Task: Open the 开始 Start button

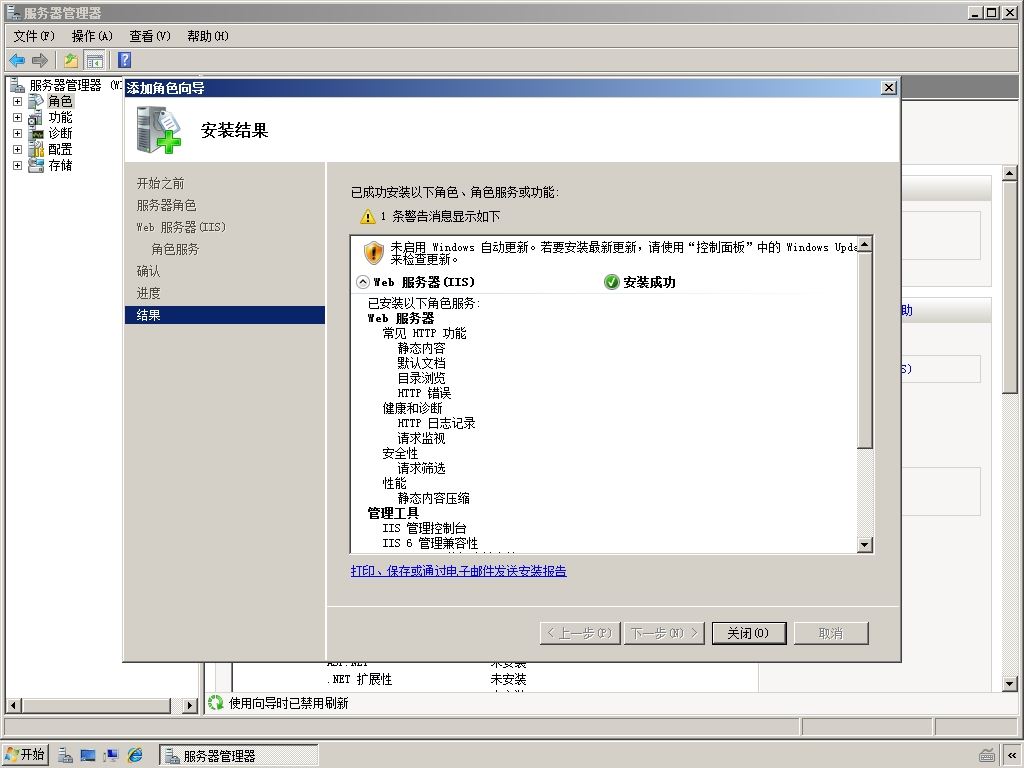Action: [25, 755]
